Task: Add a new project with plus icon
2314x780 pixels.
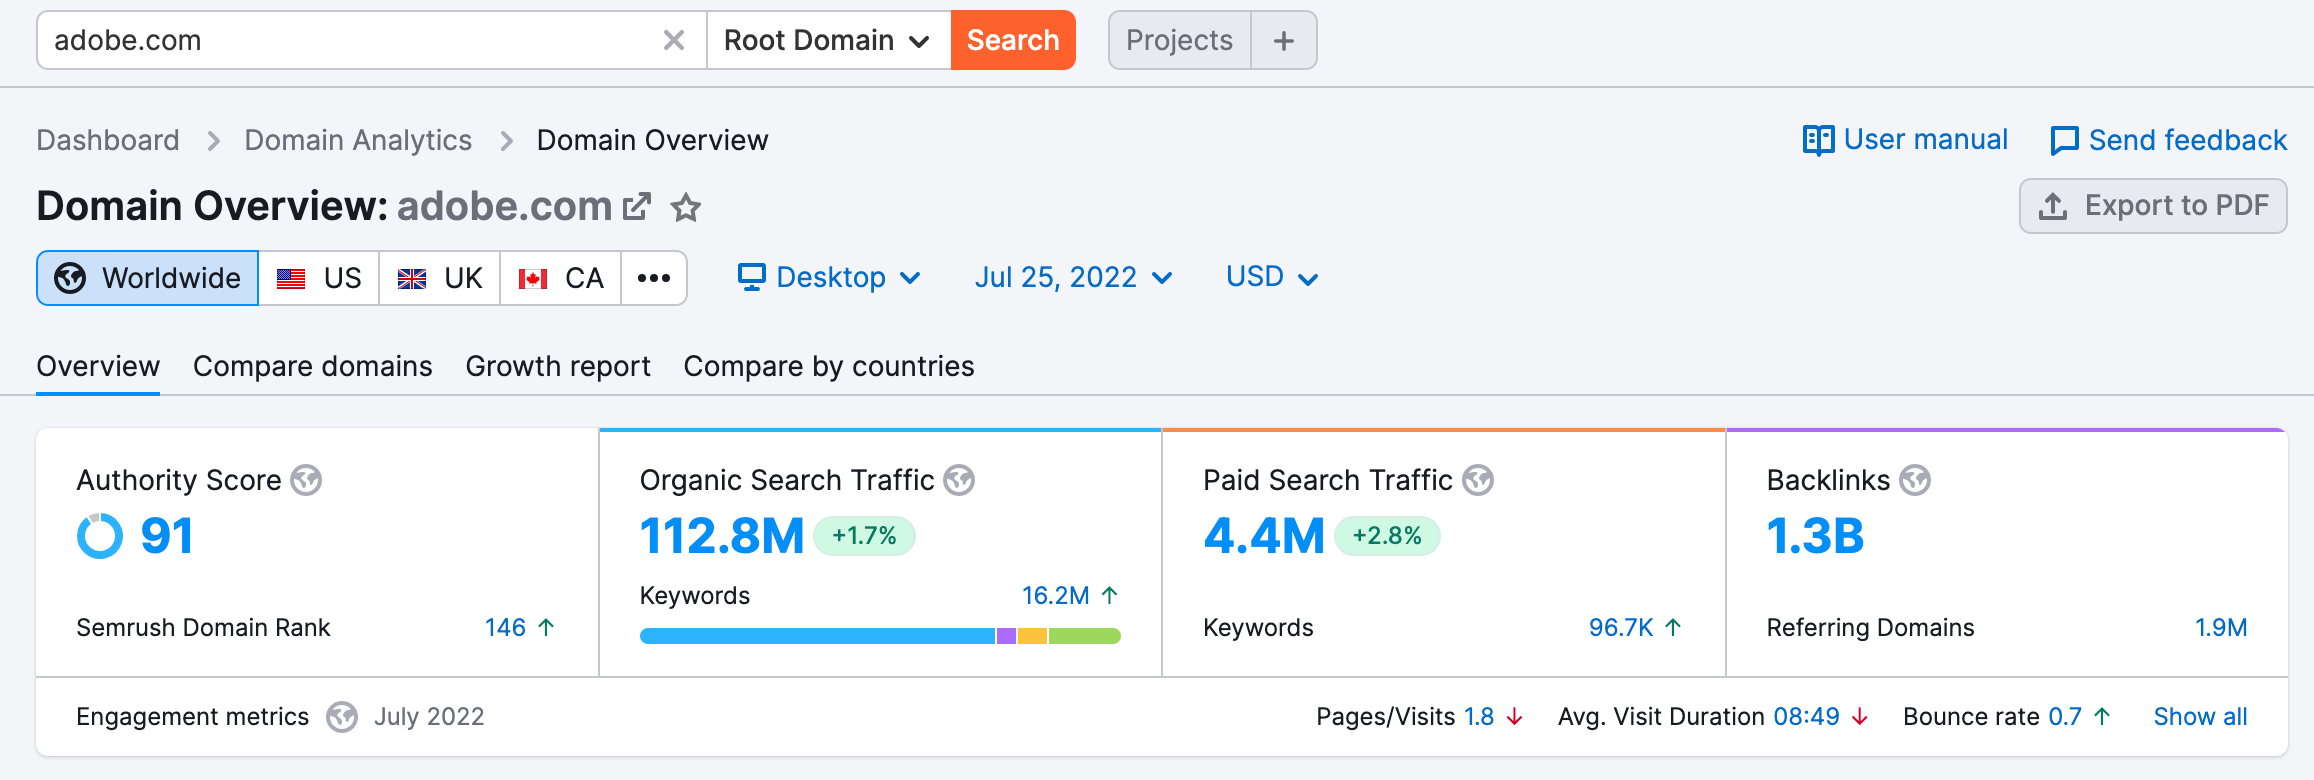Action: [1284, 40]
